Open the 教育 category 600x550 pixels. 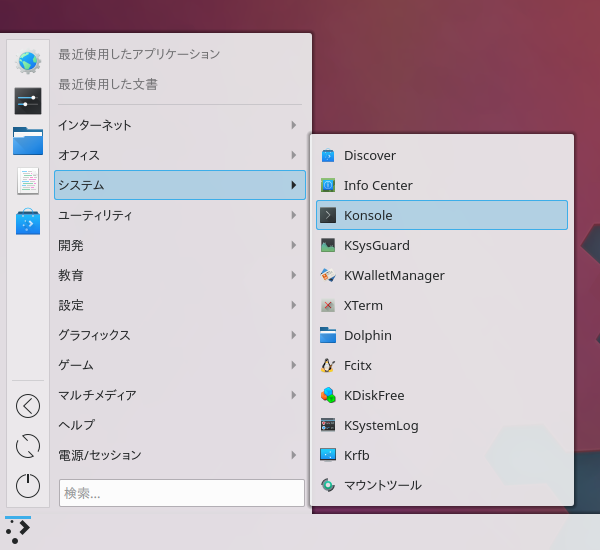(180, 275)
